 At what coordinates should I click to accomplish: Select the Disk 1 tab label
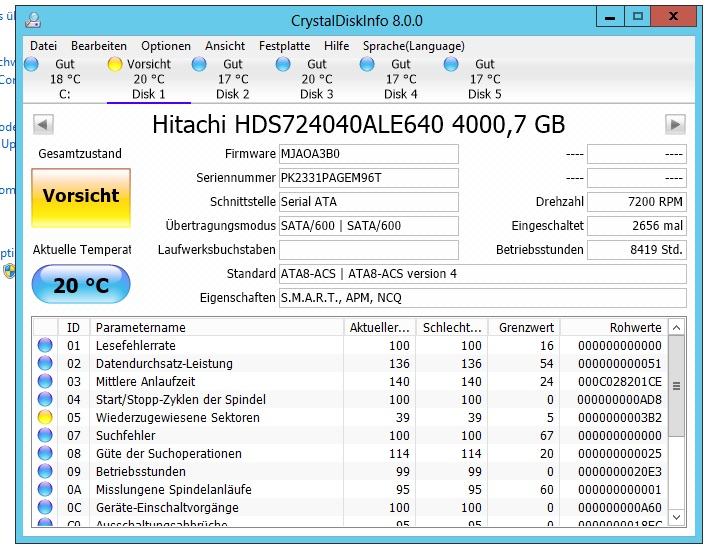(x=148, y=94)
